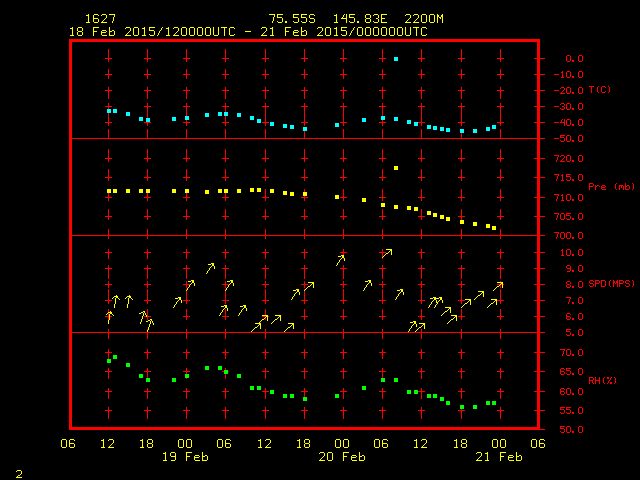Image resolution: width=640 pixels, height=480 pixels.
Task: Click the "19 Feb" date label
Action: [185, 457]
